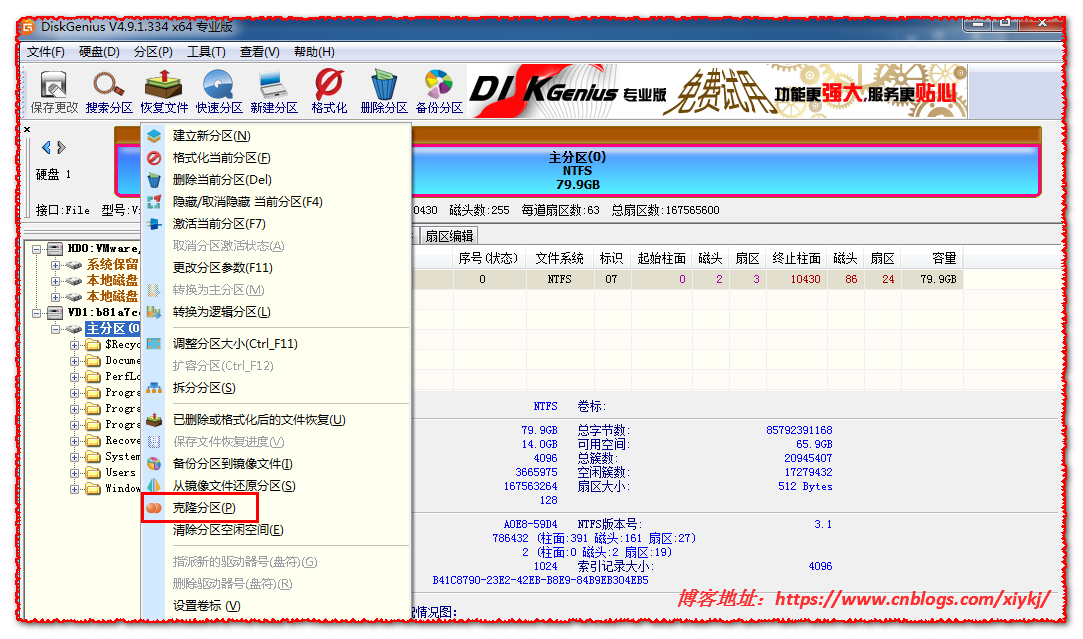Image resolution: width=1083 pixels, height=639 pixels.
Task: Choose 拆分分区(S) menu entry
Action: (x=276, y=388)
